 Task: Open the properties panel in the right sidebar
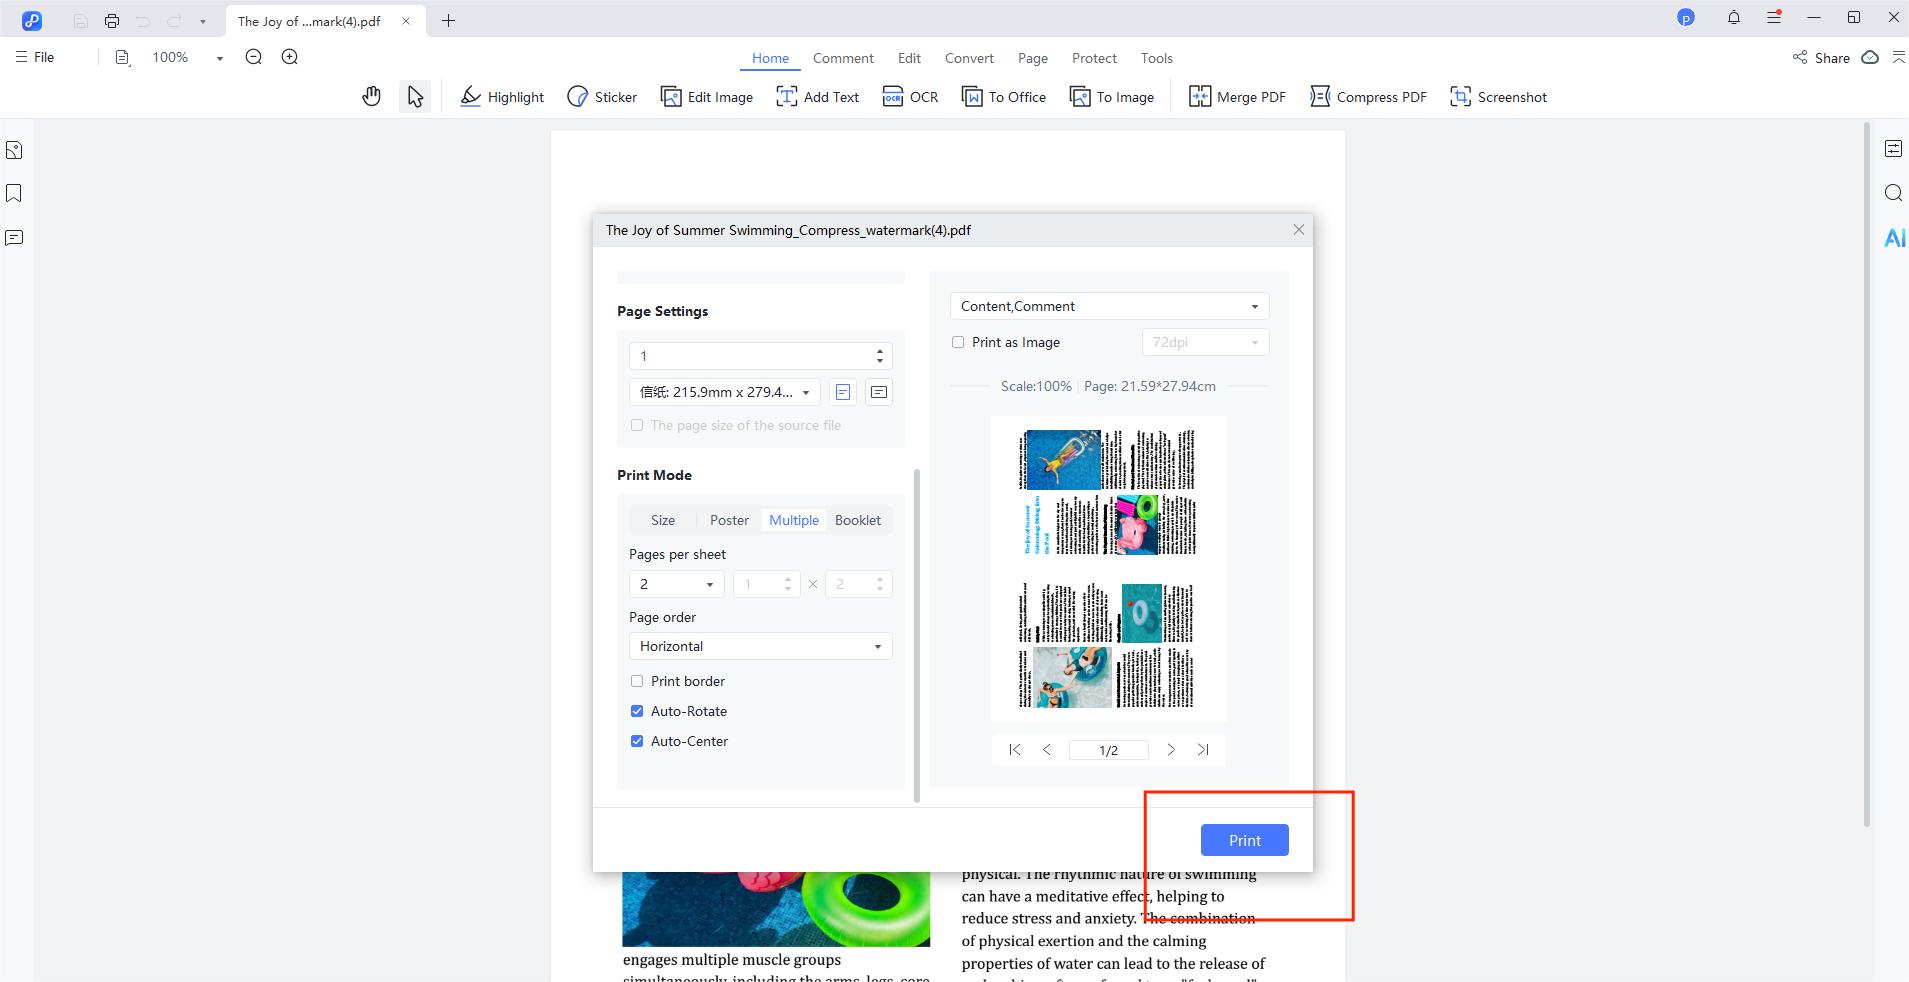point(1893,149)
